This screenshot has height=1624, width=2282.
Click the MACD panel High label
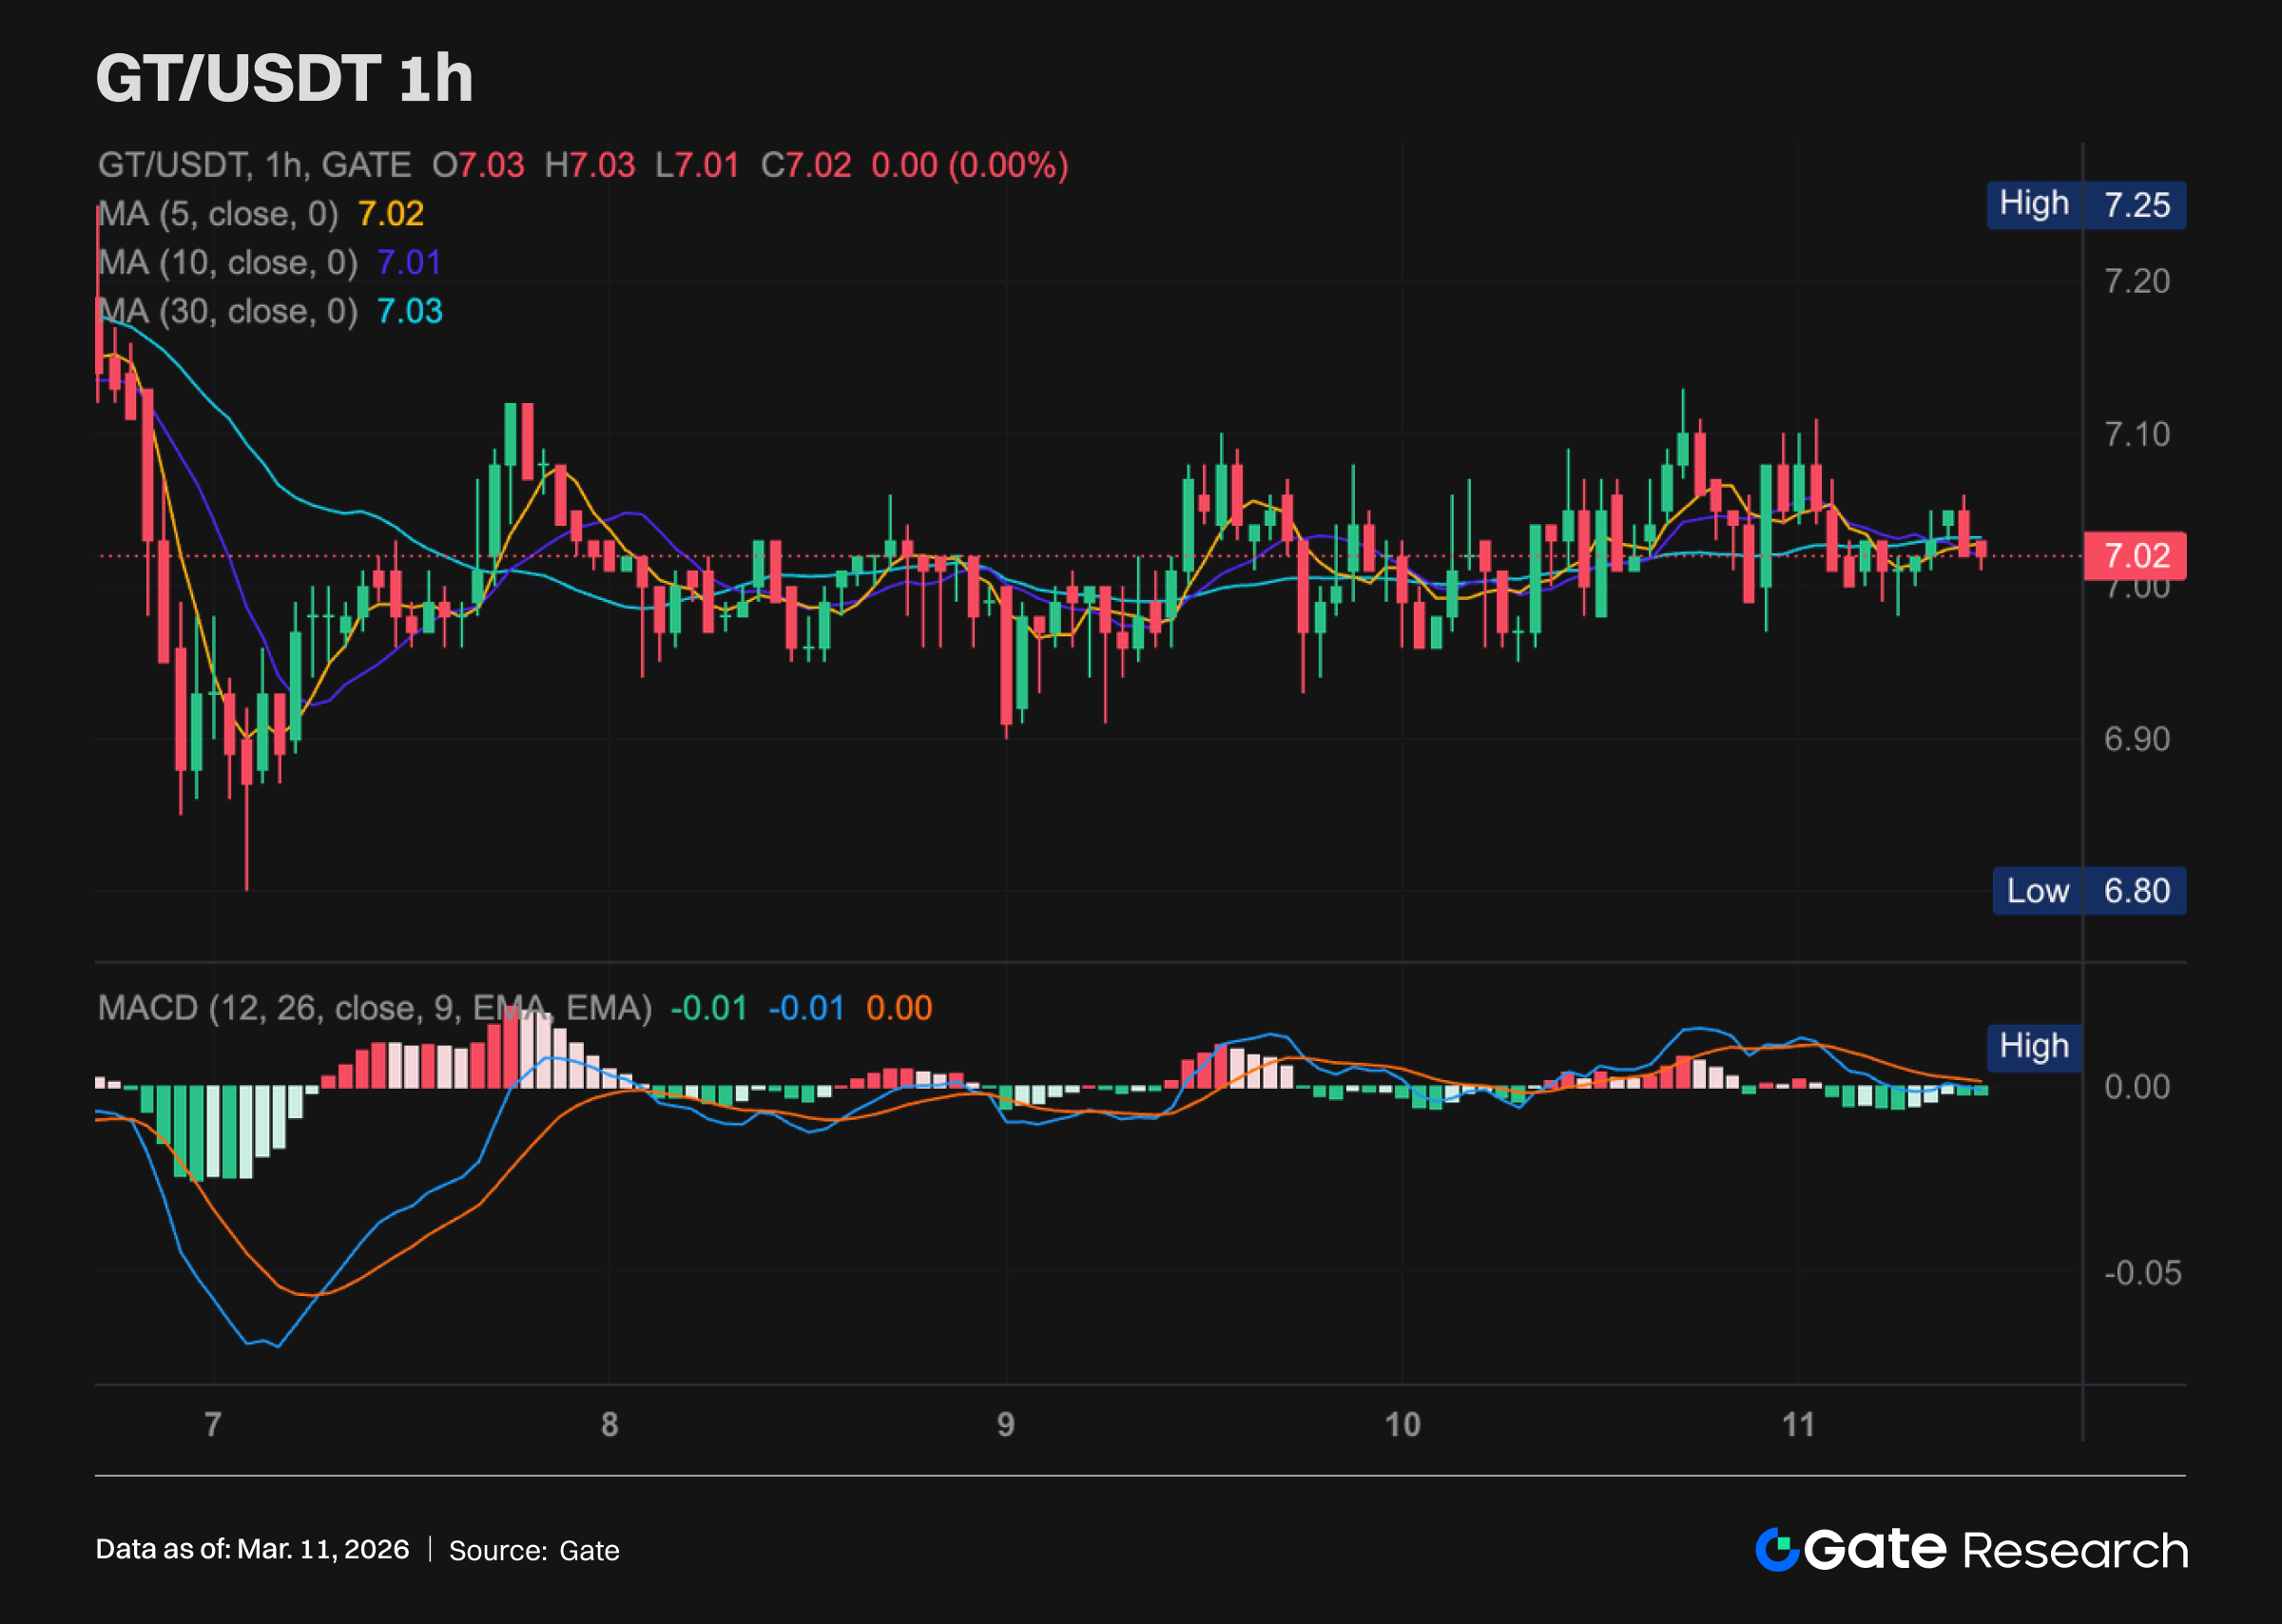click(2033, 1047)
